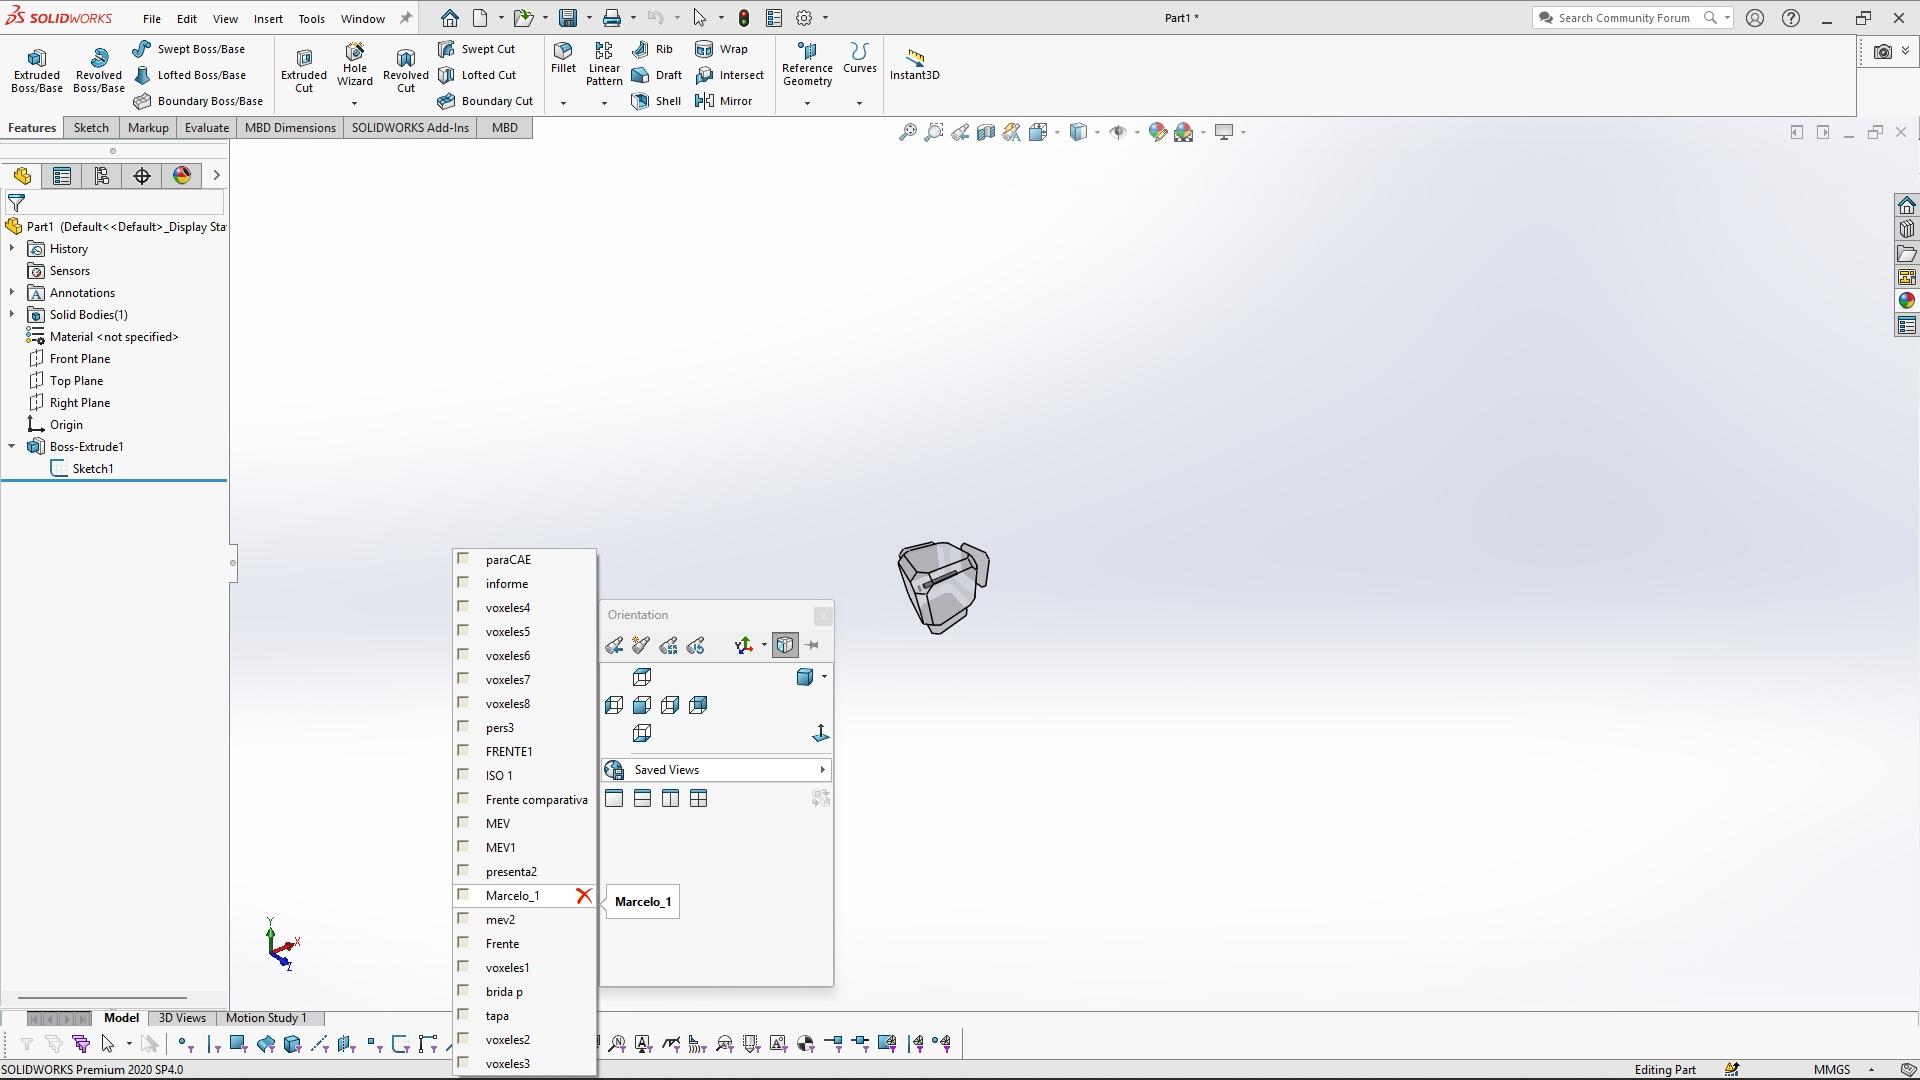
Task: Open the Motion Study 1 tab
Action: 266,1018
